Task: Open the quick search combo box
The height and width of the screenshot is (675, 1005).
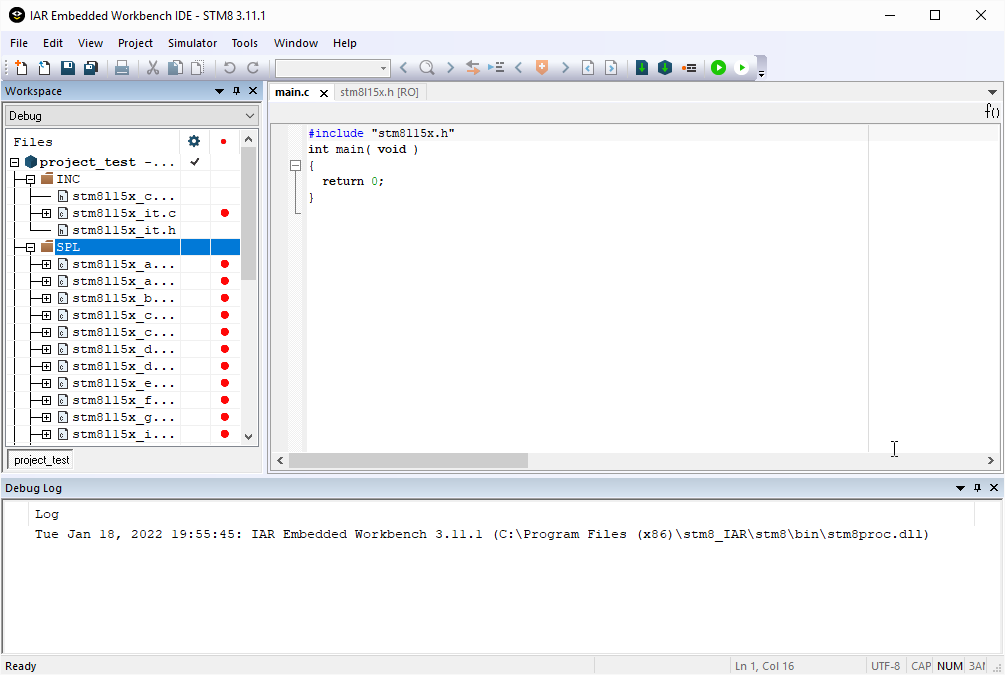Action: tap(332, 68)
